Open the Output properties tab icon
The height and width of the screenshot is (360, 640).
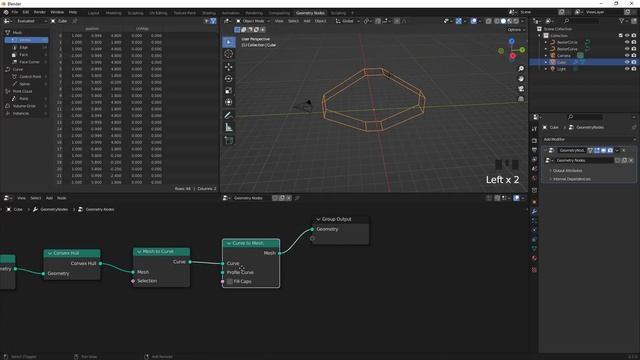point(534,150)
